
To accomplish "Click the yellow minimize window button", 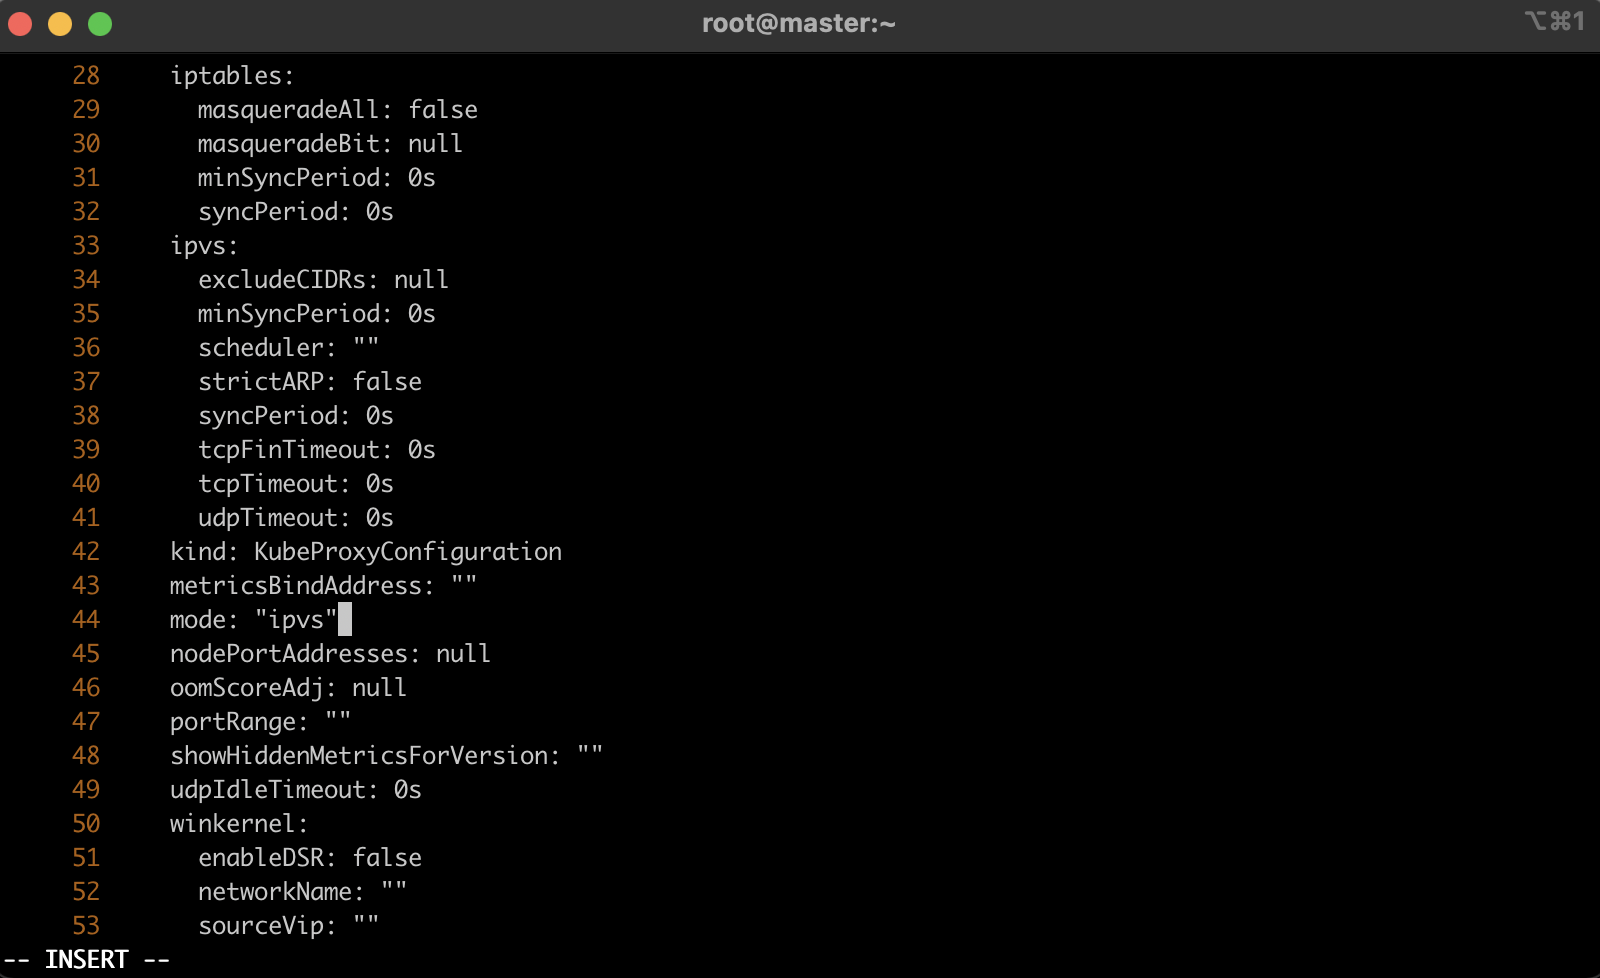I will pyautogui.click(x=60, y=24).
